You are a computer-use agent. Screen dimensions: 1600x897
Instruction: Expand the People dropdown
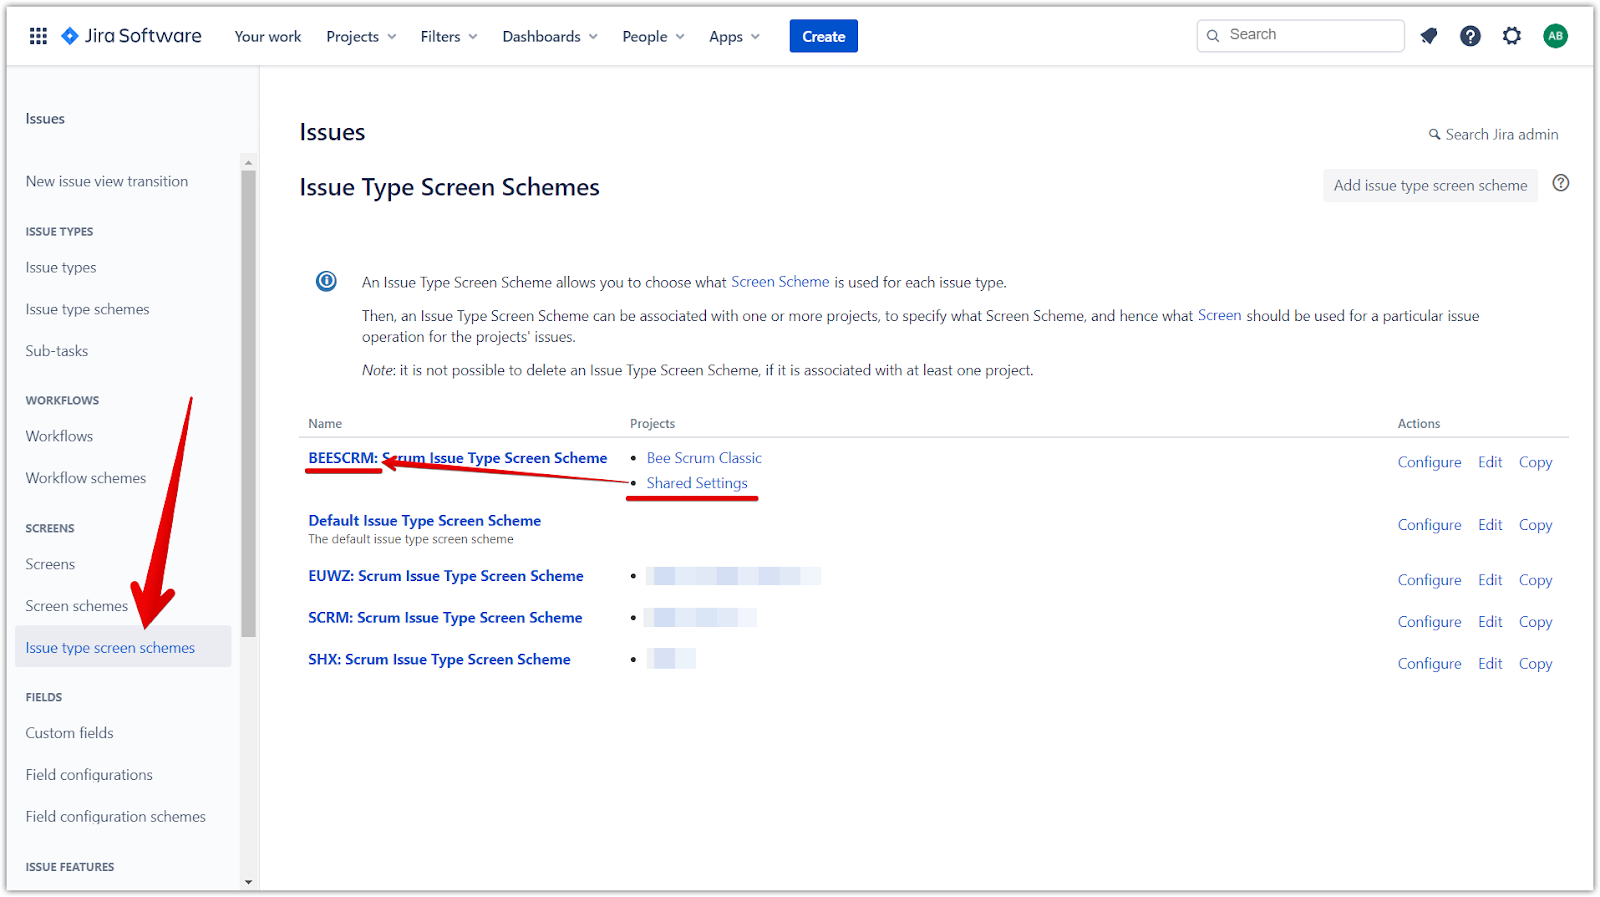click(x=653, y=36)
